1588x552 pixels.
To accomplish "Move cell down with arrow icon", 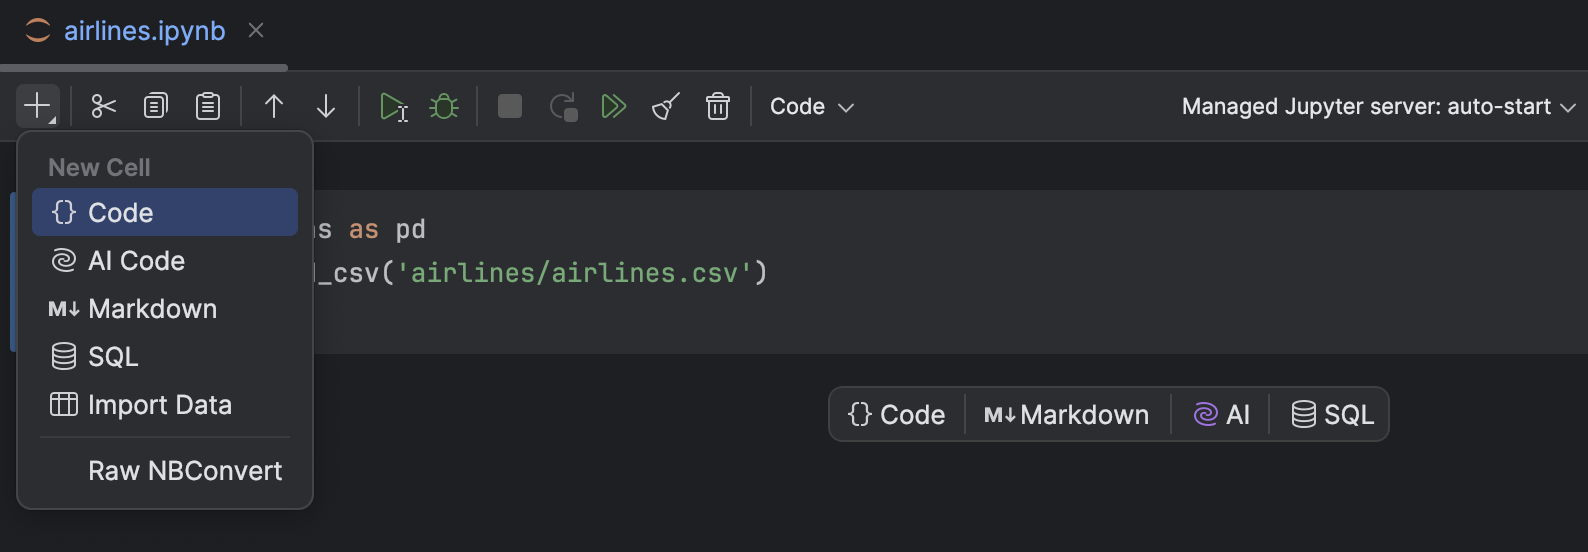I will pos(326,106).
